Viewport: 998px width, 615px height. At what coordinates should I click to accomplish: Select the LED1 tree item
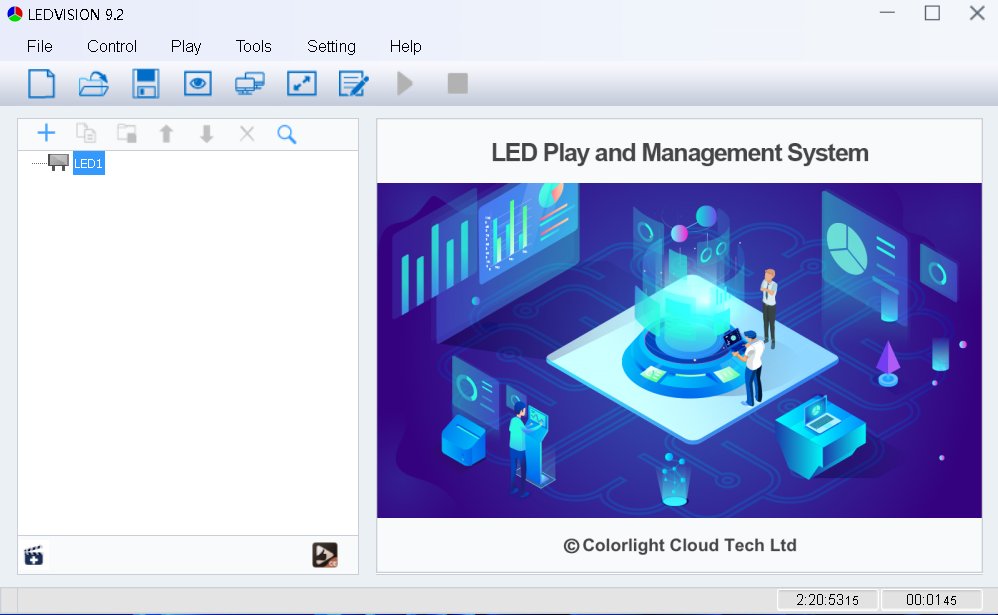tap(88, 164)
